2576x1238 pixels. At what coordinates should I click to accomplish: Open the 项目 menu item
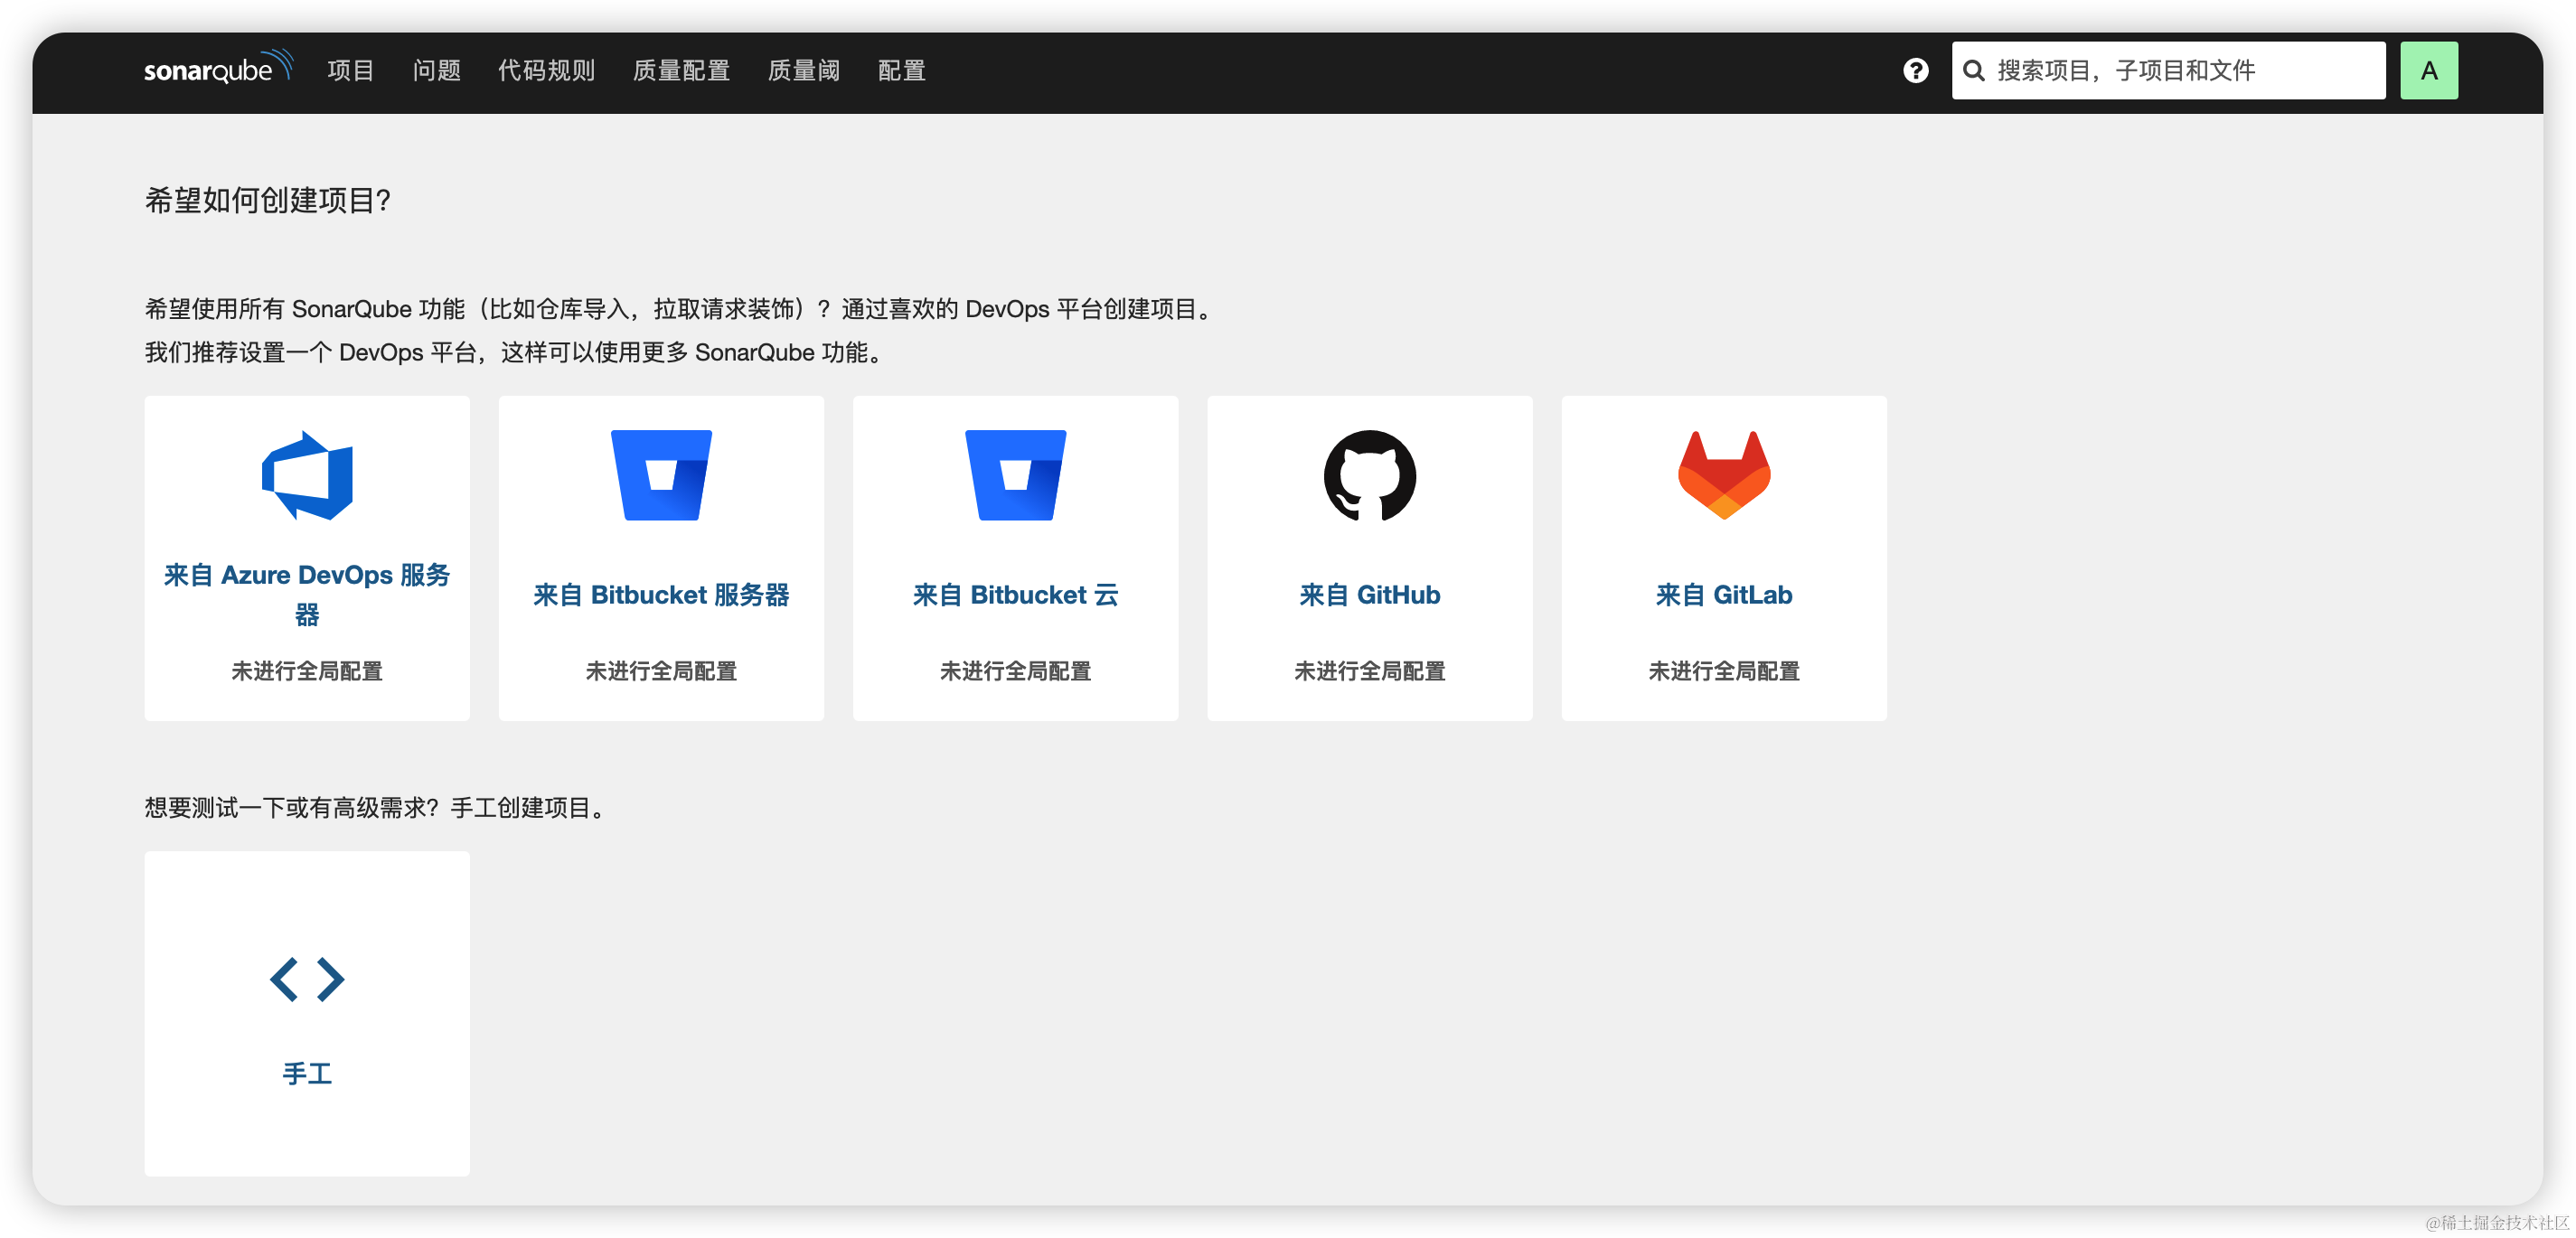click(350, 71)
